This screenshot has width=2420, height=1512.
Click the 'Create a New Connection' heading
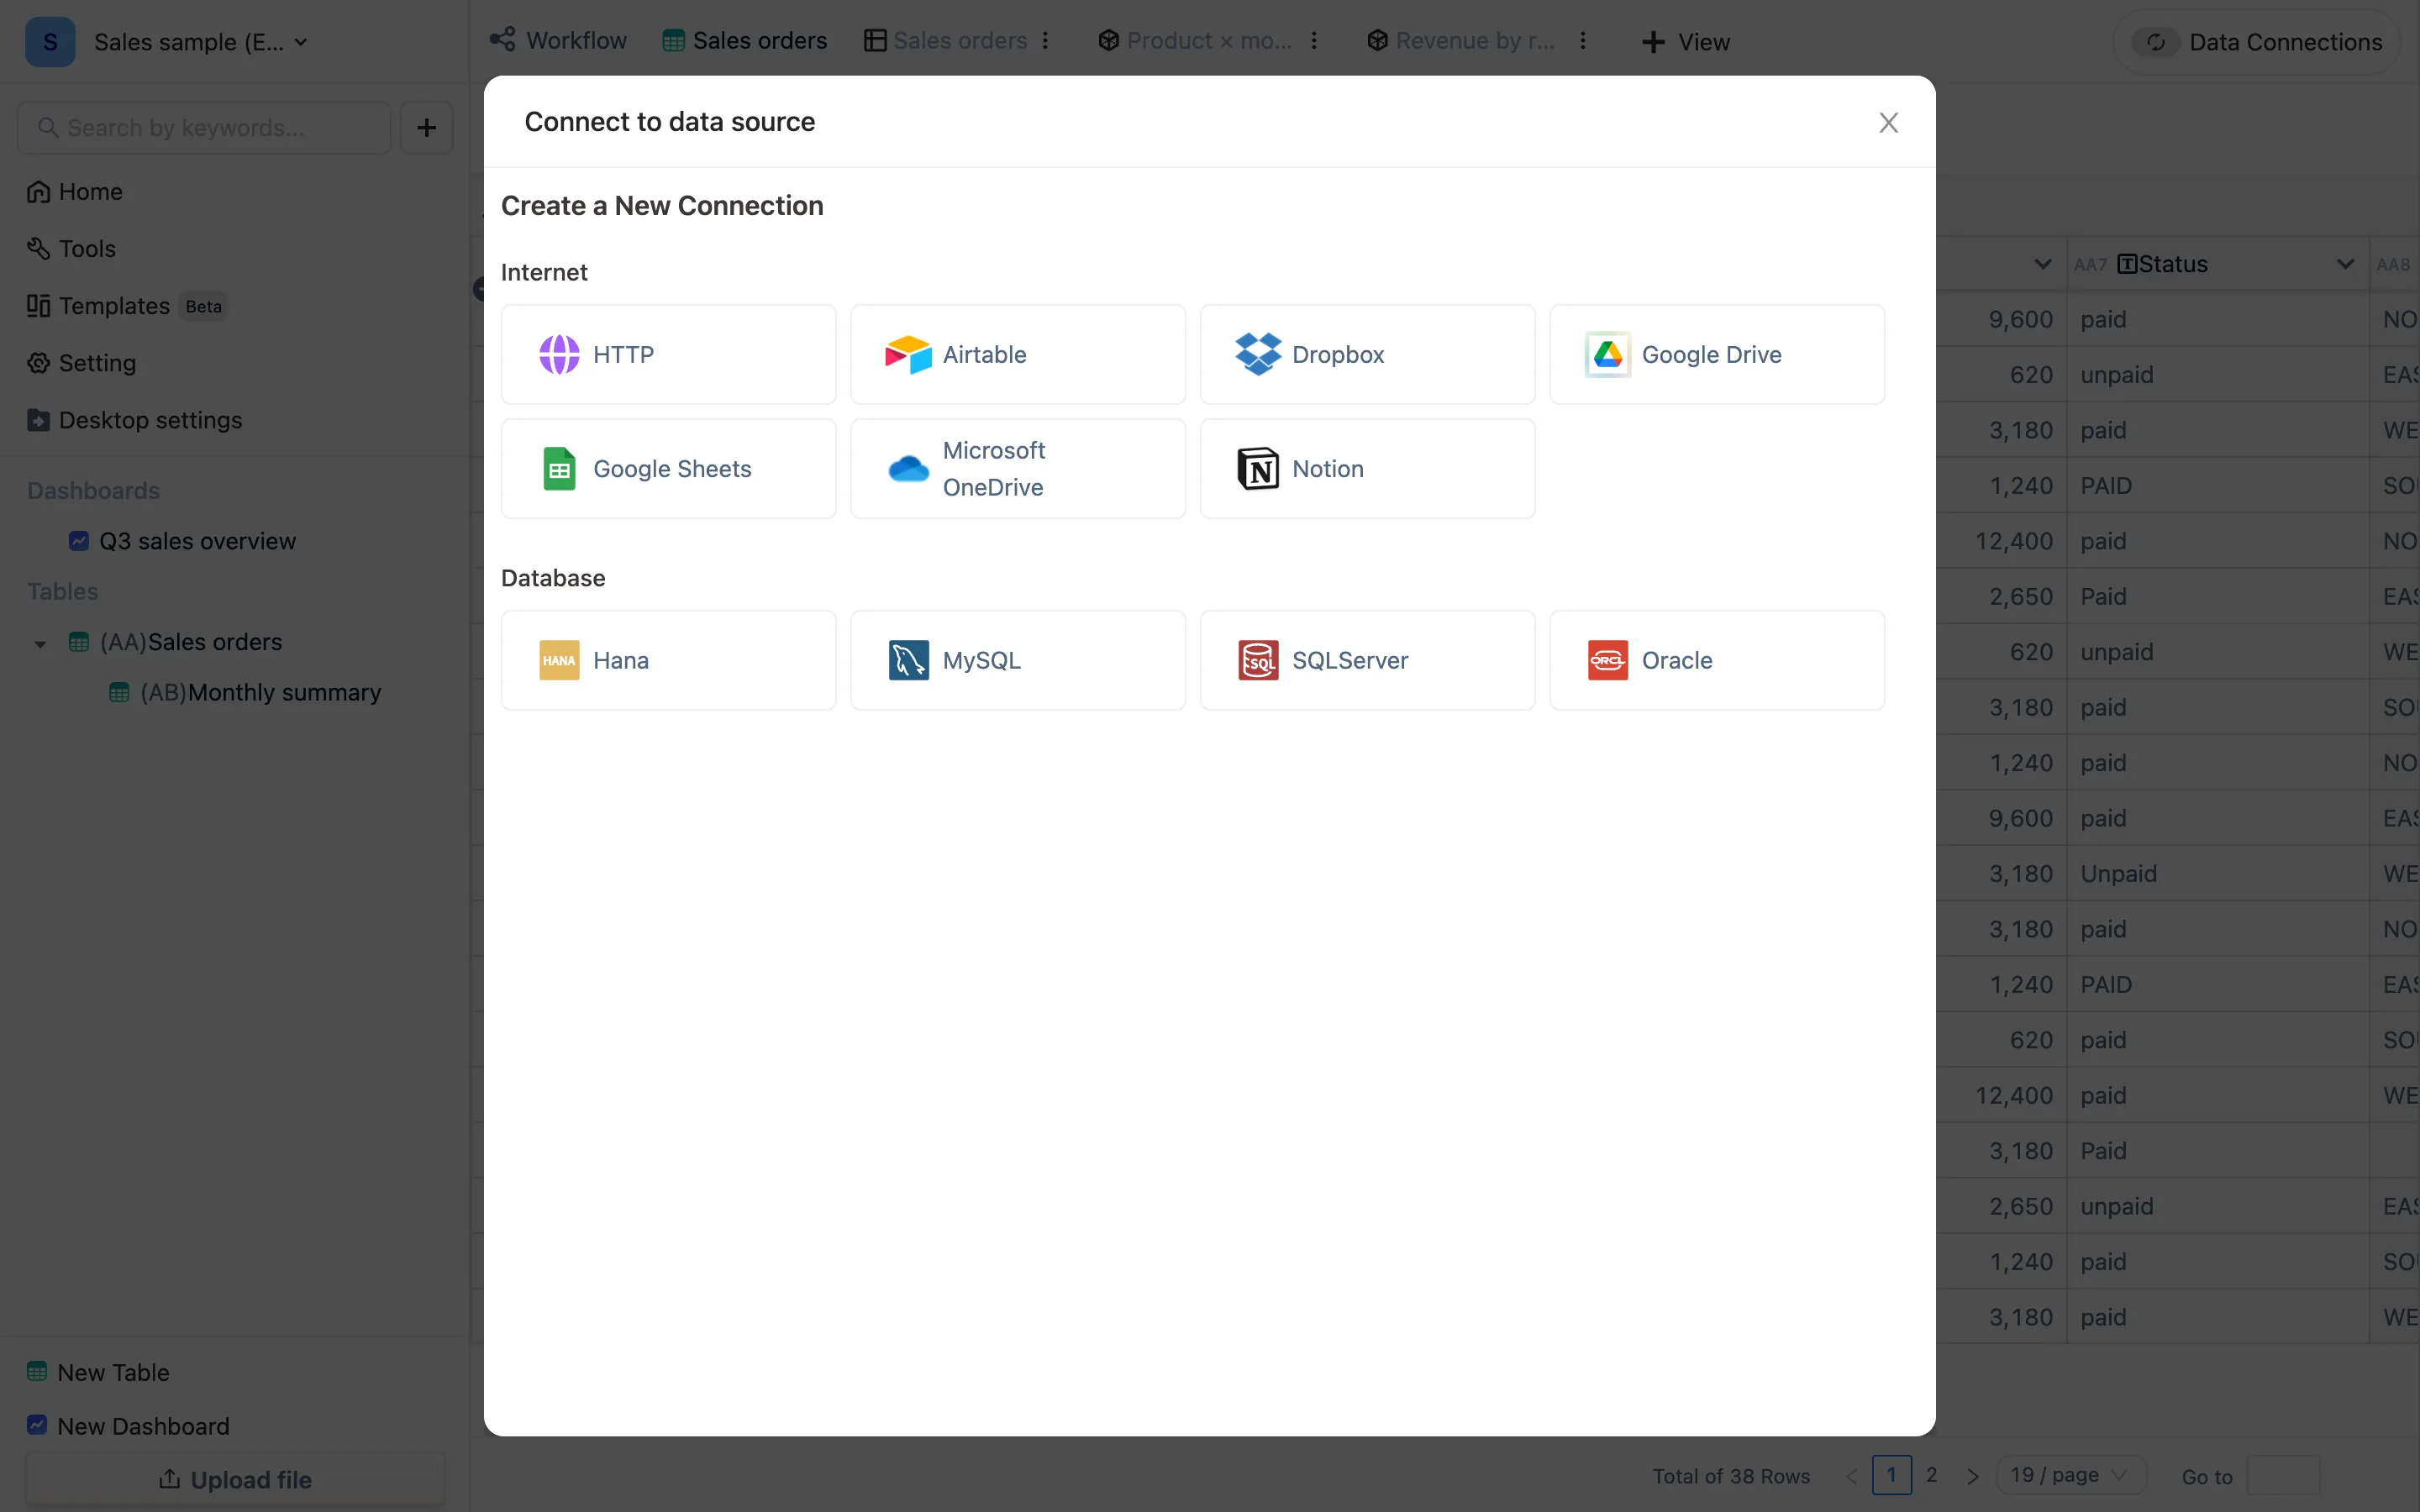point(662,205)
